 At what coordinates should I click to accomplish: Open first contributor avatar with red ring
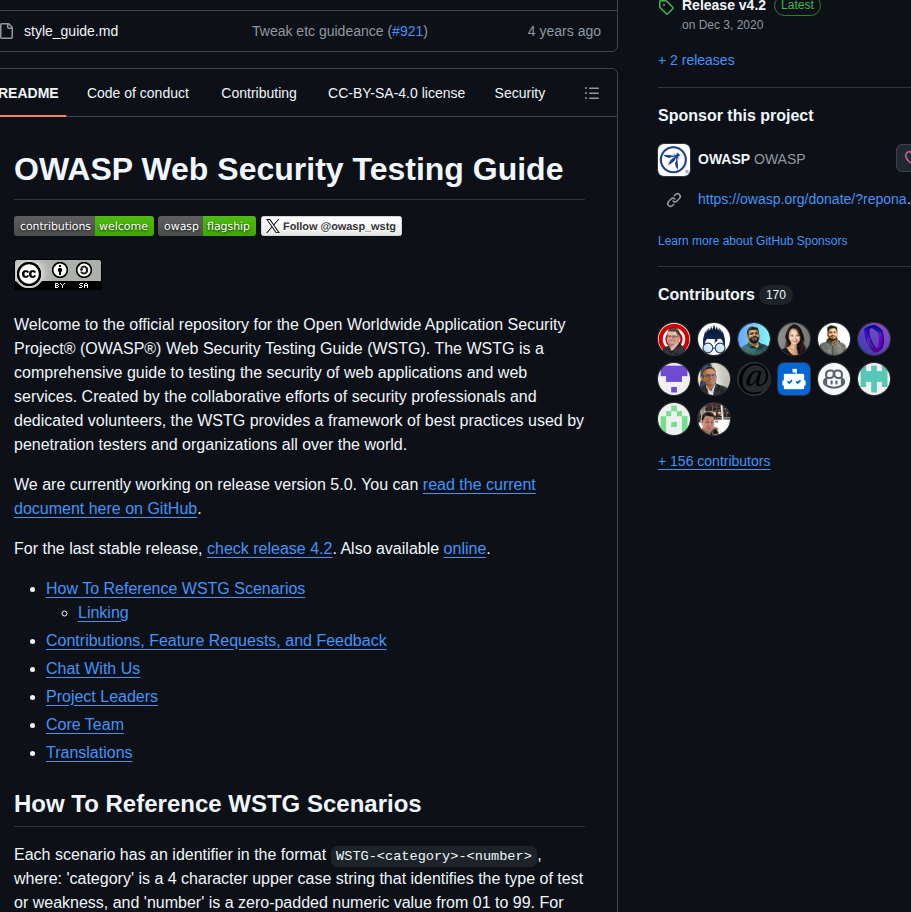click(x=674, y=339)
